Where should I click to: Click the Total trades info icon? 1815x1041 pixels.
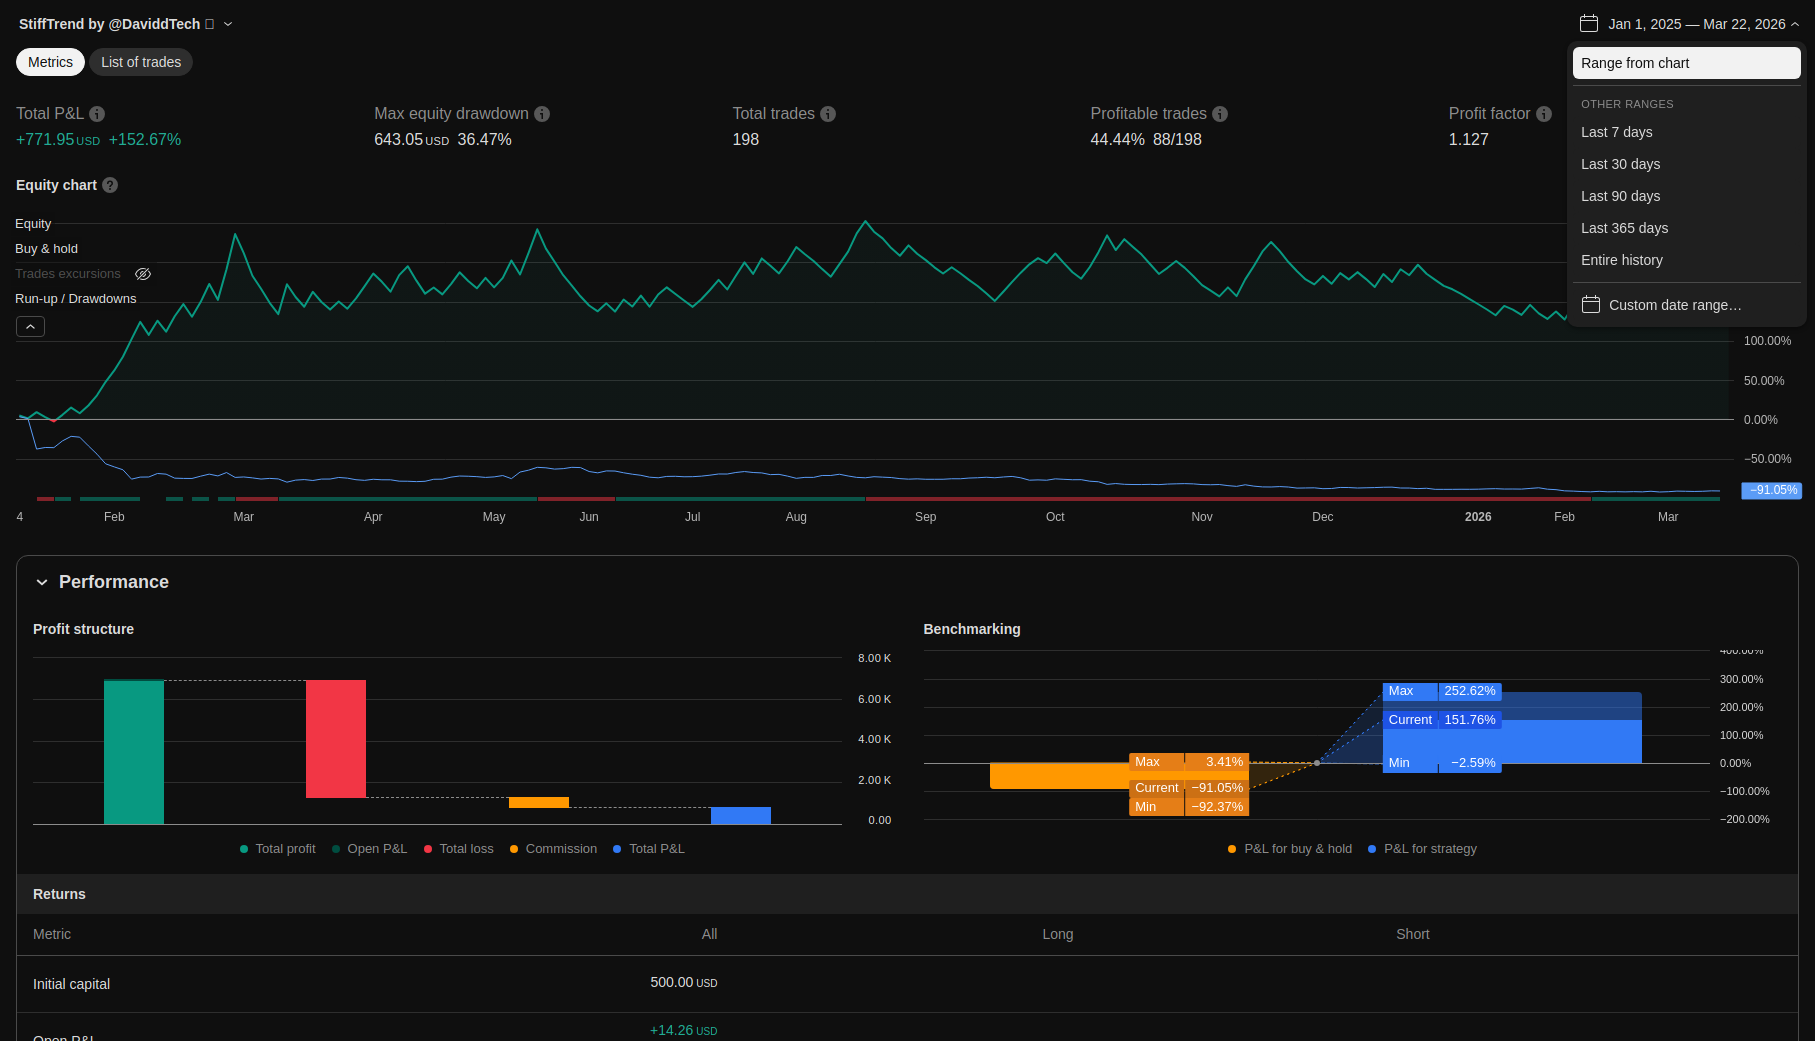pos(828,114)
